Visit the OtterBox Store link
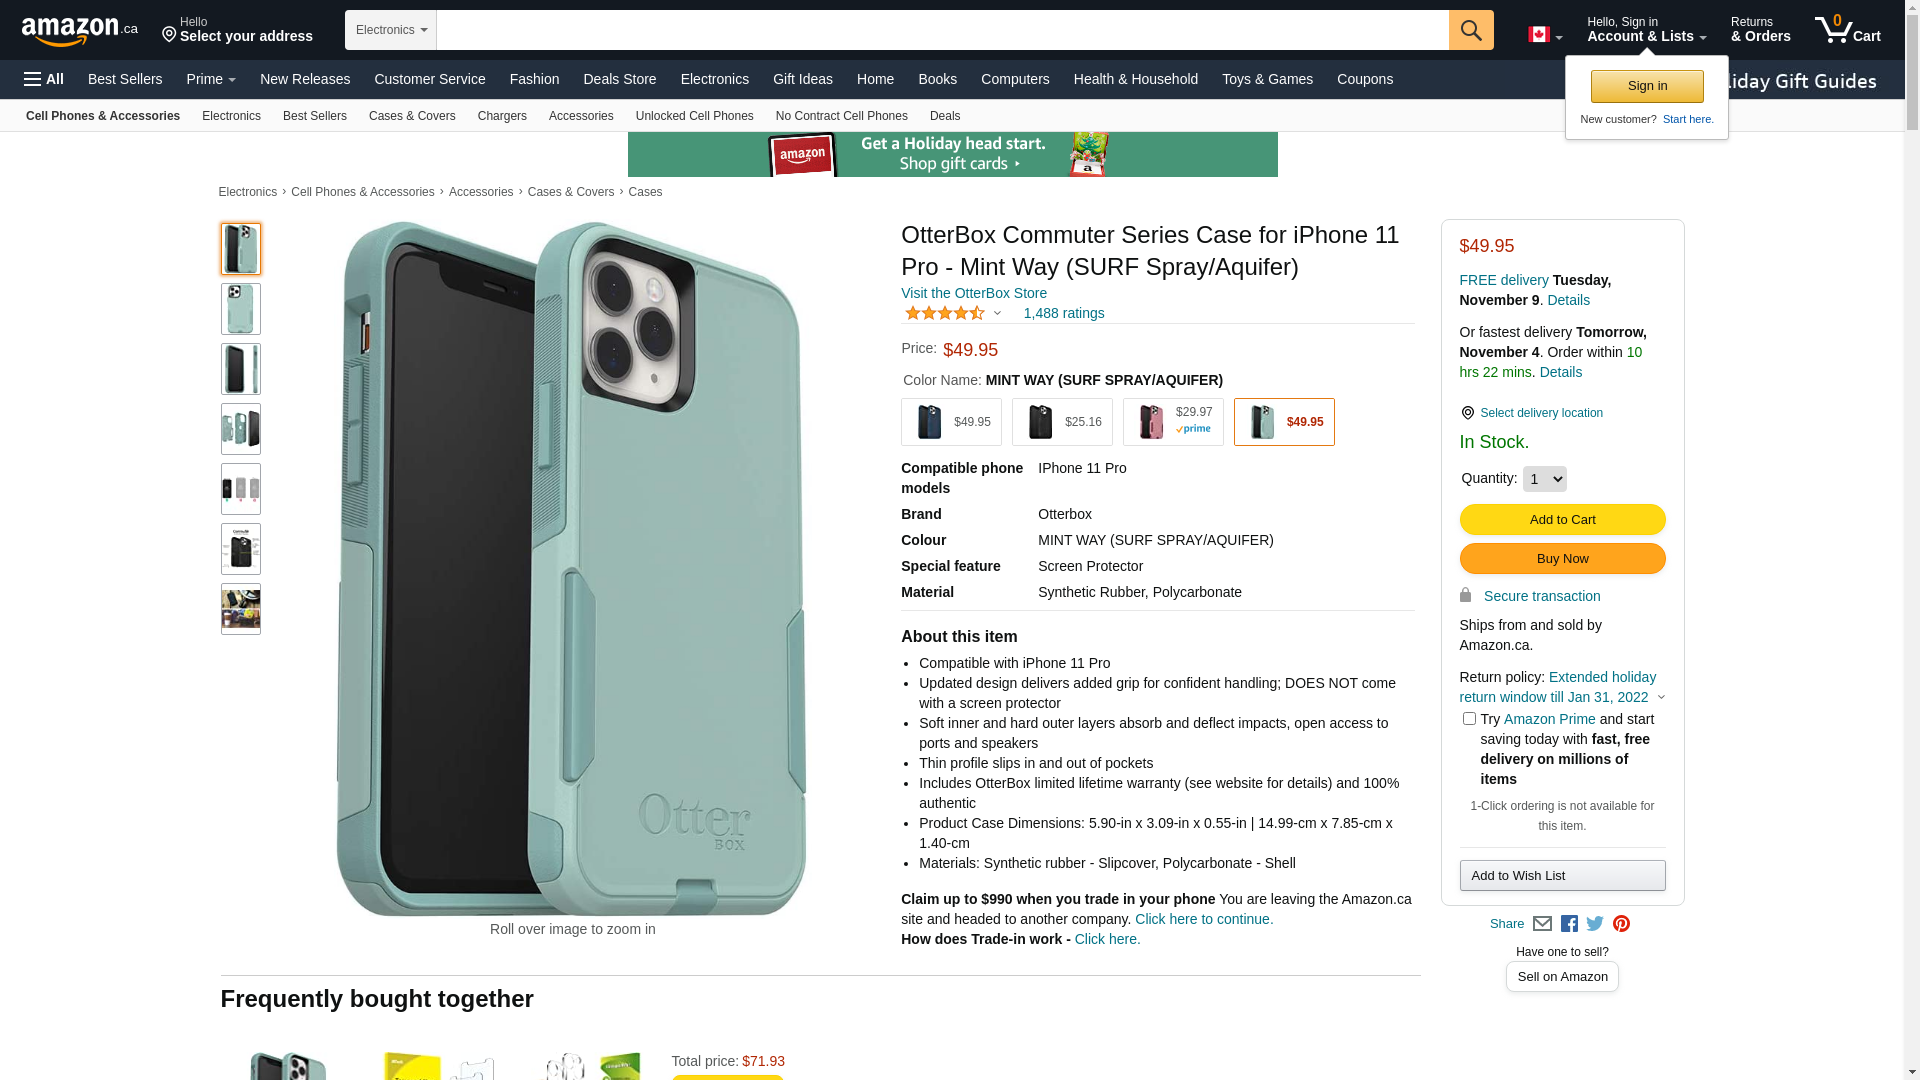 pyautogui.click(x=974, y=293)
